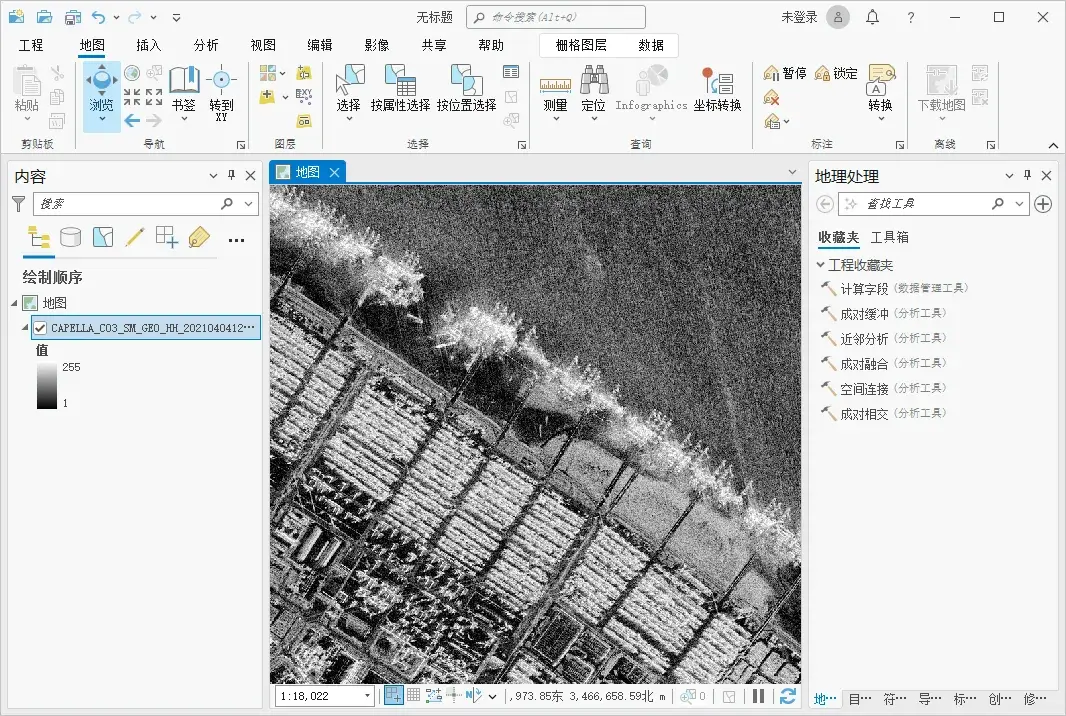Click the refresh map icon in status bar
This screenshot has width=1066, height=716.
pos(788,696)
